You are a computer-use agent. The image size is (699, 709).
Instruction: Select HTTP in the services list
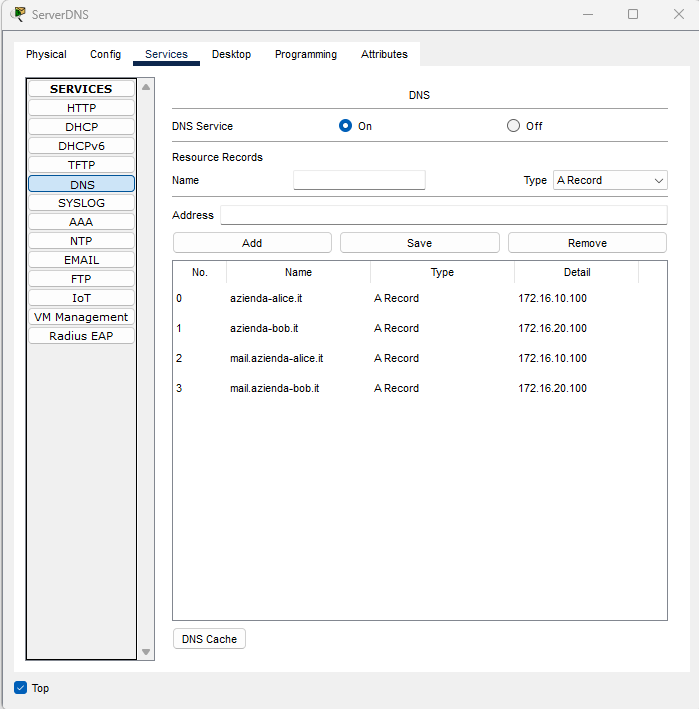pos(81,108)
